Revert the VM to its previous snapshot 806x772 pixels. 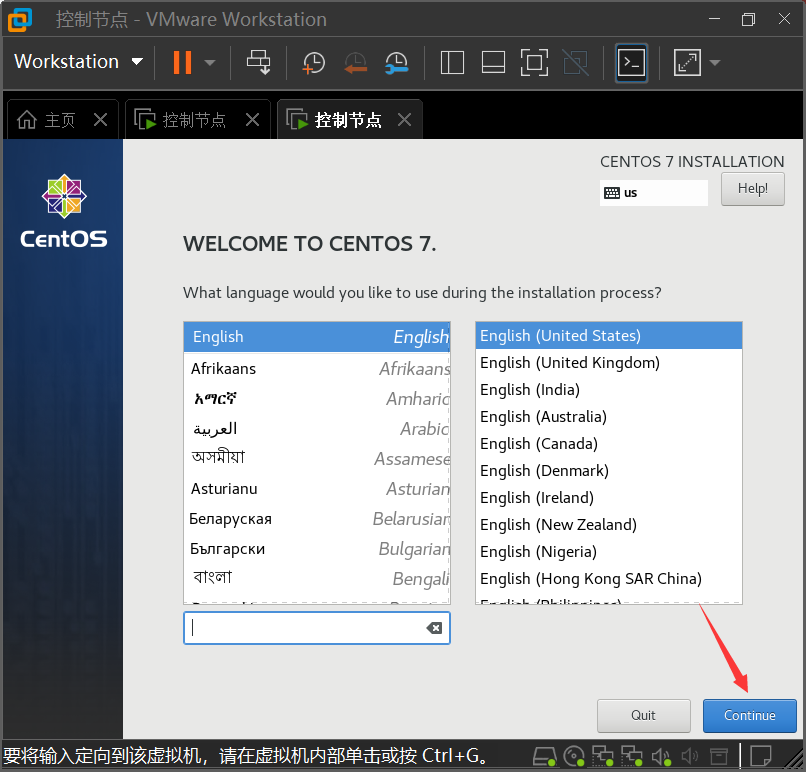pos(355,63)
